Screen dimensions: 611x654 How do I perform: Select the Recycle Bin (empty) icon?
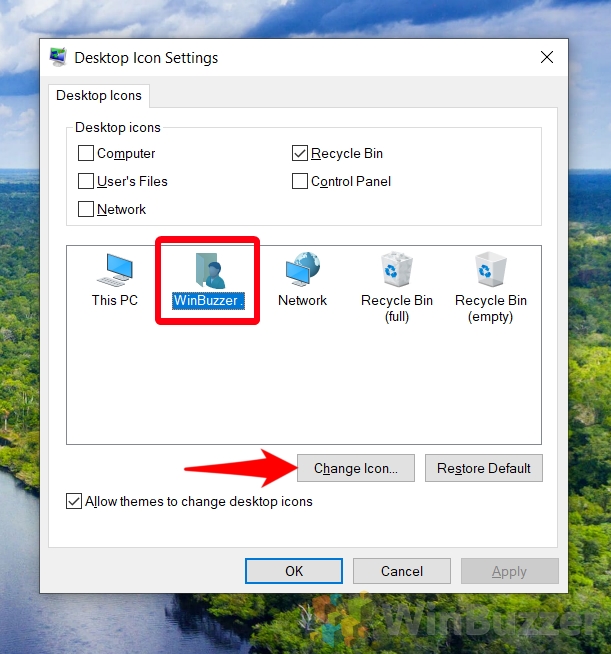point(490,269)
